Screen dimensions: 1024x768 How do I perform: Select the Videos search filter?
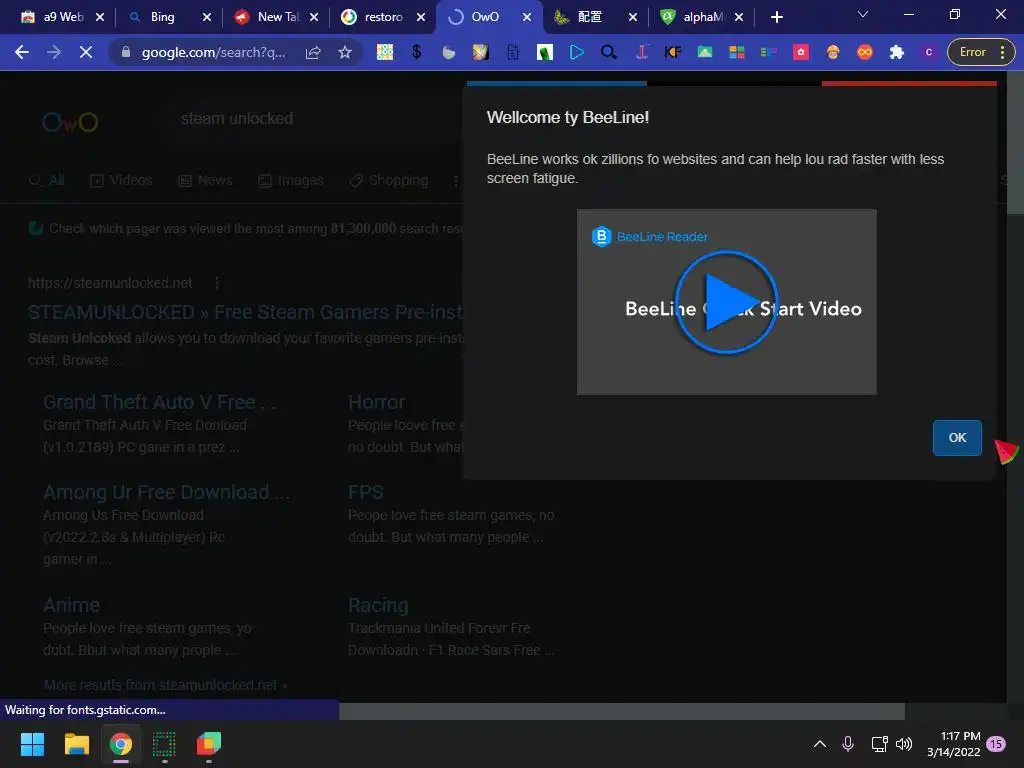click(x=121, y=180)
